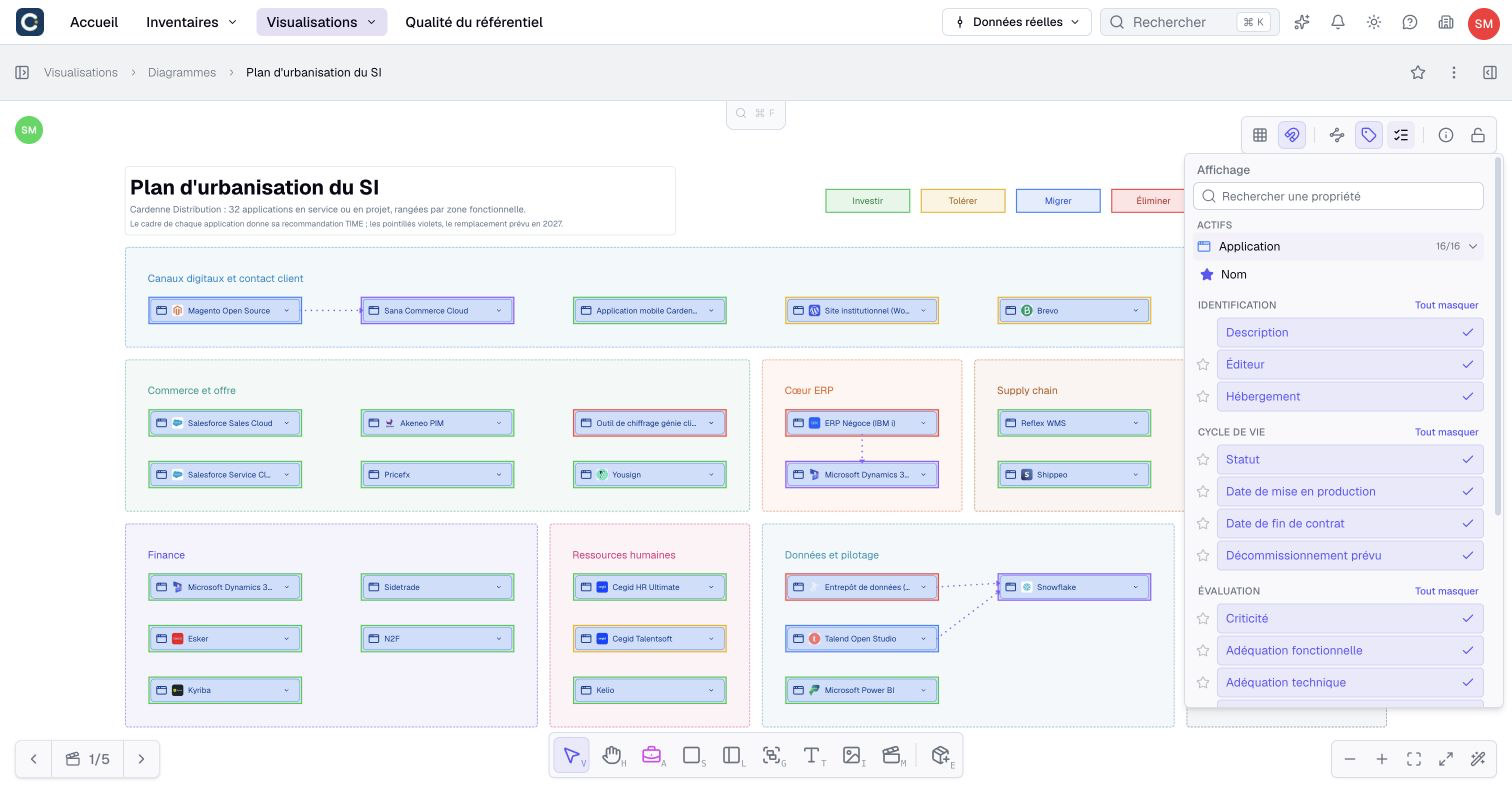
Task: Go to Accueil in top navigation
Action: tap(94, 22)
